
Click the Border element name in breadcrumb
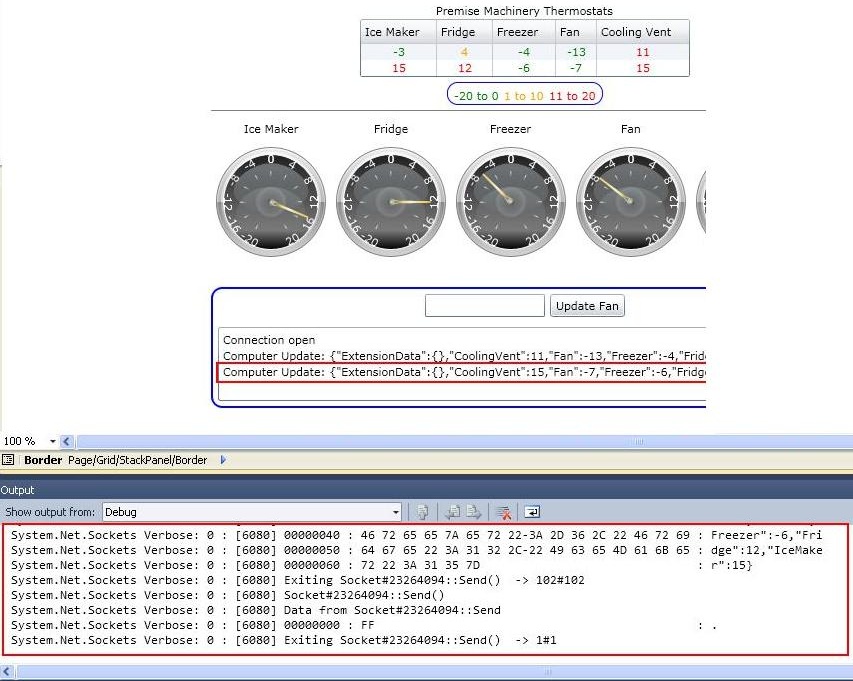click(43, 460)
